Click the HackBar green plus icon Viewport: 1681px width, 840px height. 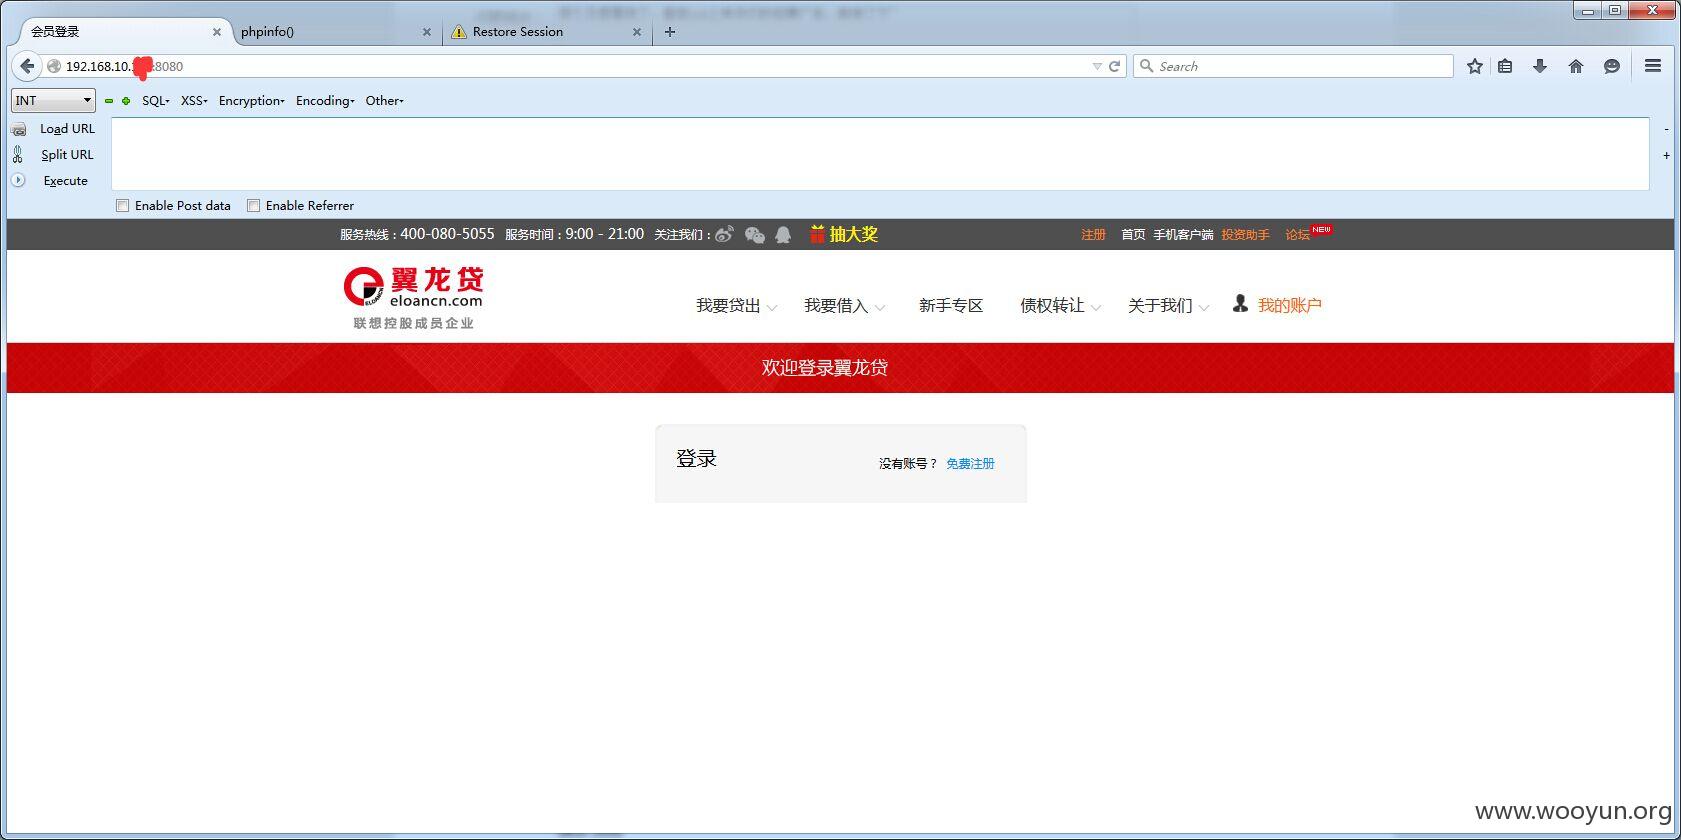(x=126, y=101)
